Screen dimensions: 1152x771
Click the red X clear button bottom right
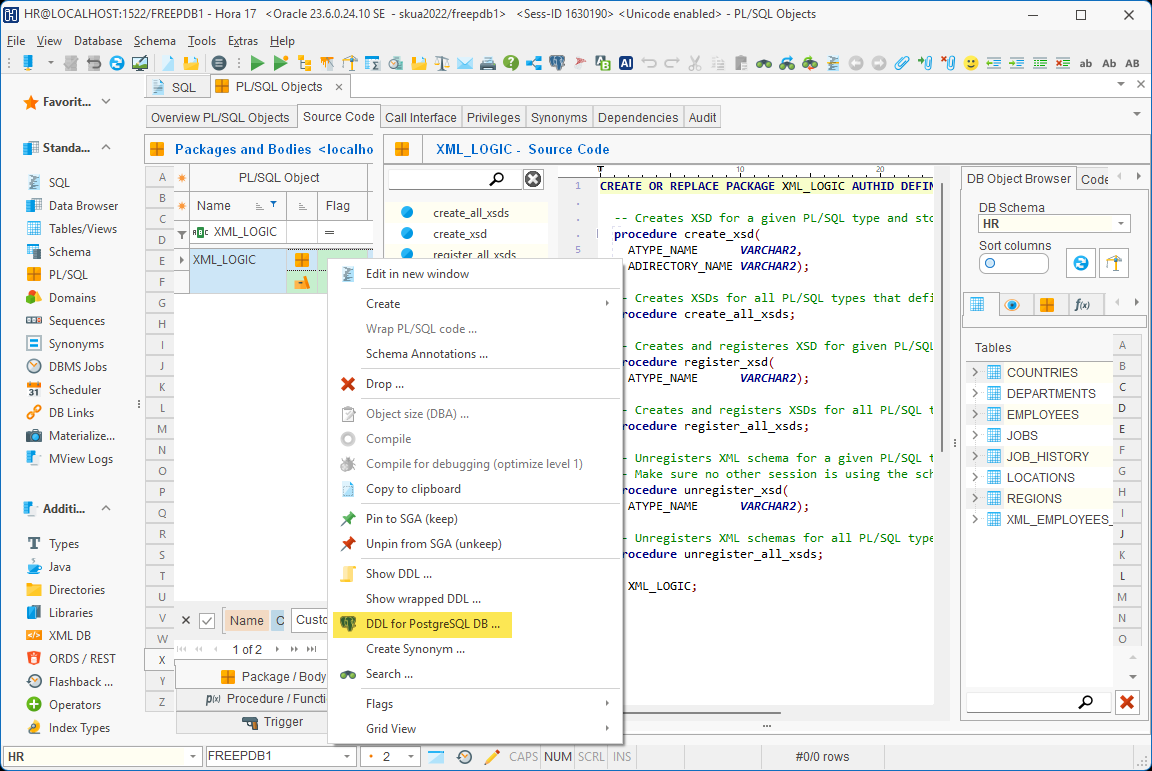(x=1127, y=702)
